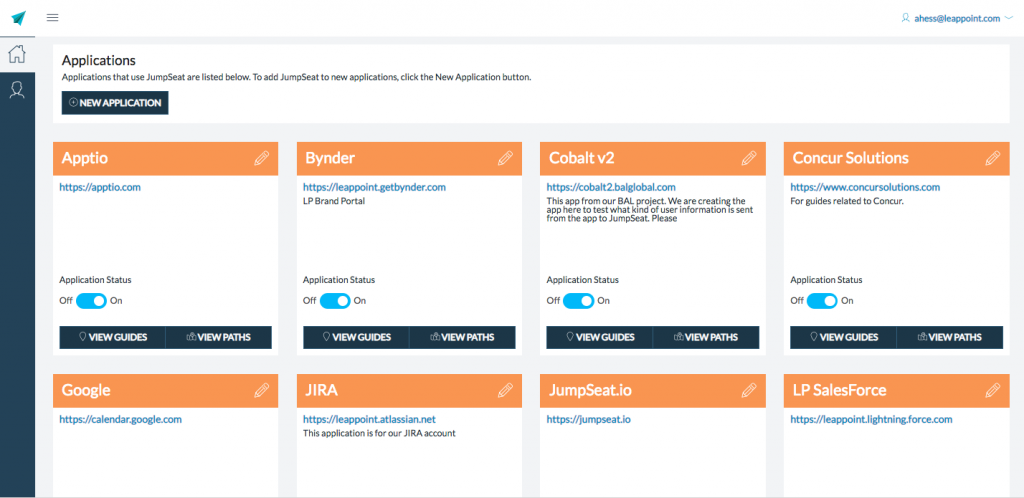Disable the Bynder application status toggle

point(335,301)
